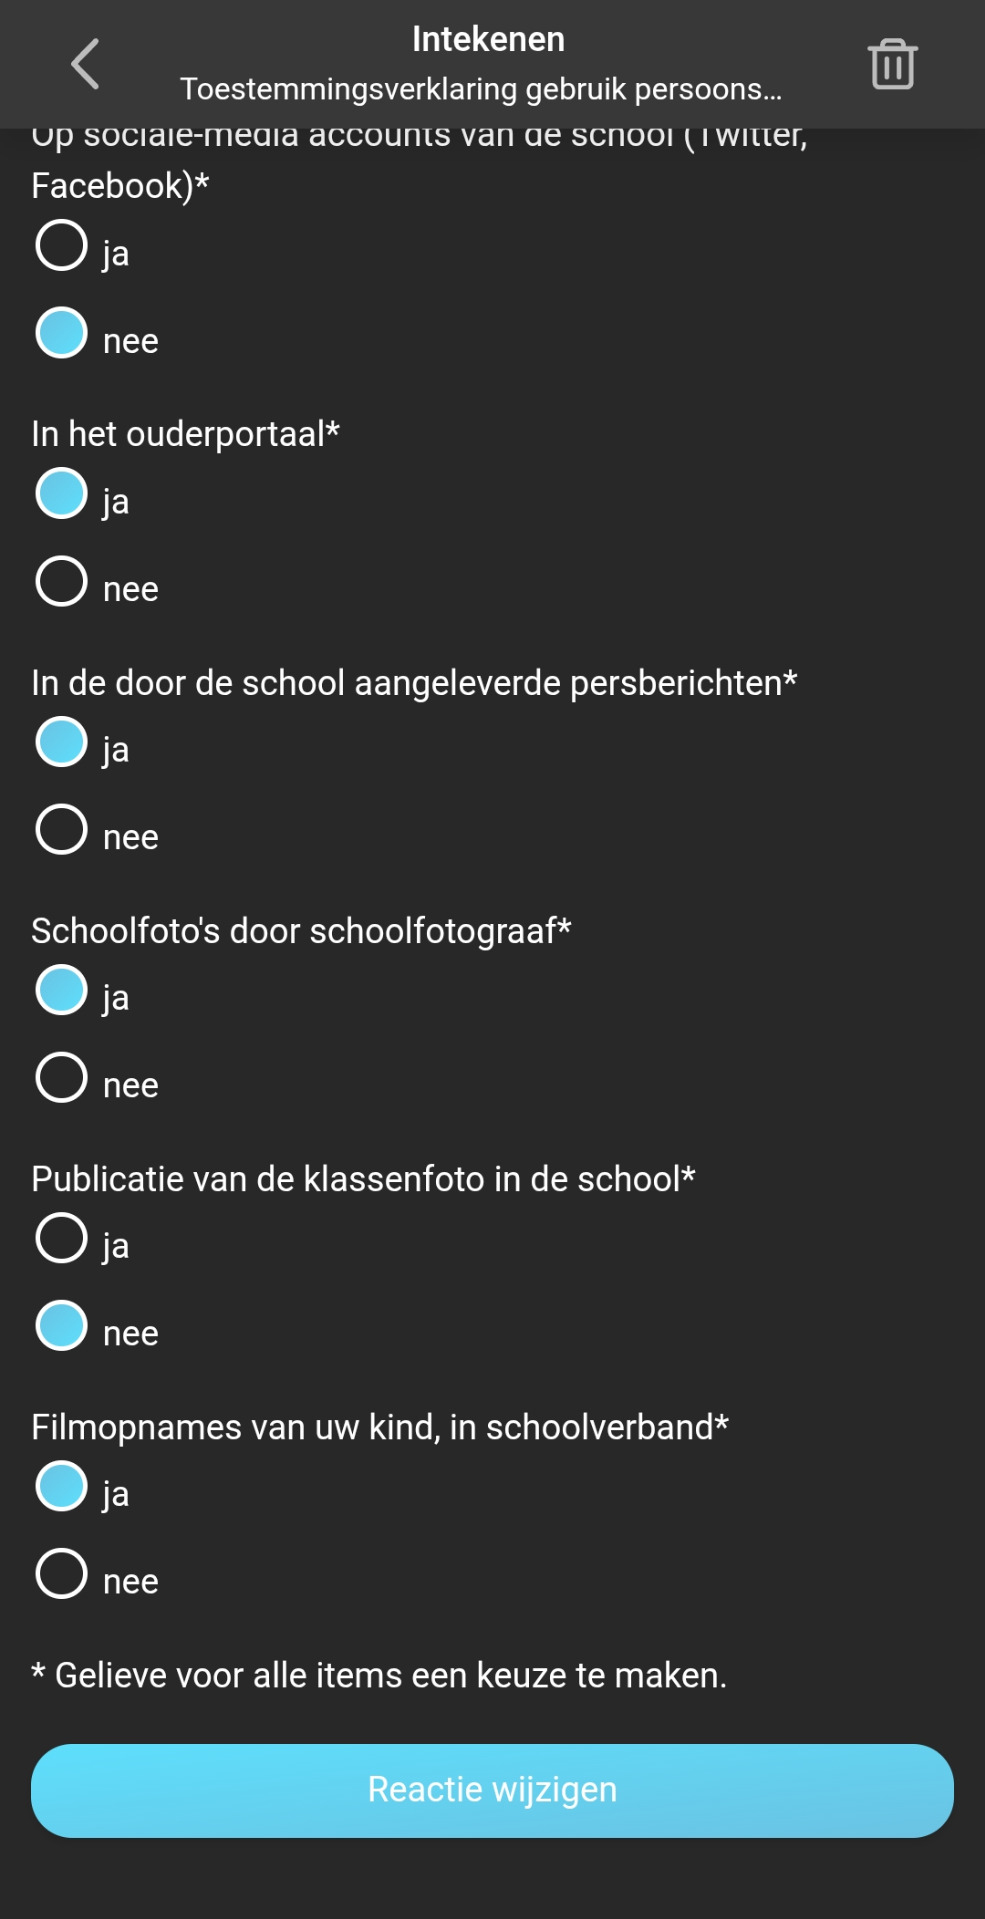Tap the Toestemmingsverklaring subtitle text
The image size is (985, 1919).
[480, 89]
